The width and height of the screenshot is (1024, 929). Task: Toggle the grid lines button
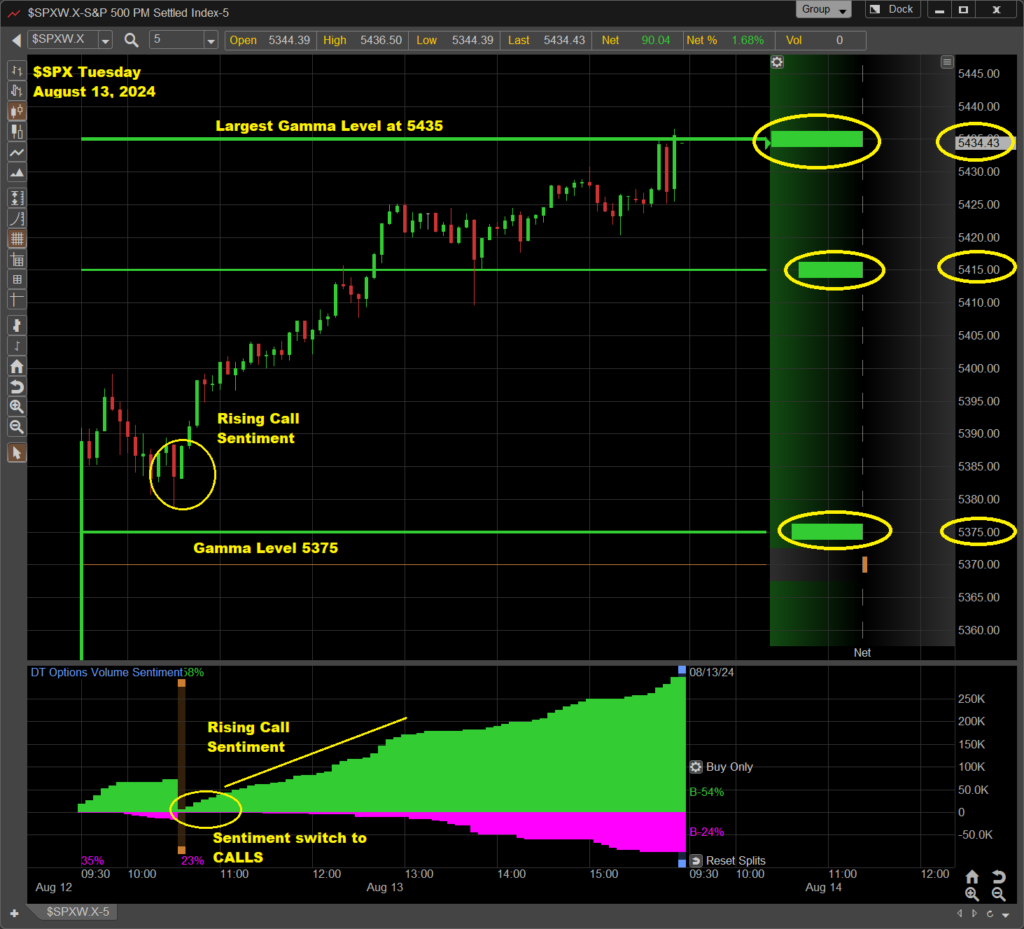click(17, 239)
